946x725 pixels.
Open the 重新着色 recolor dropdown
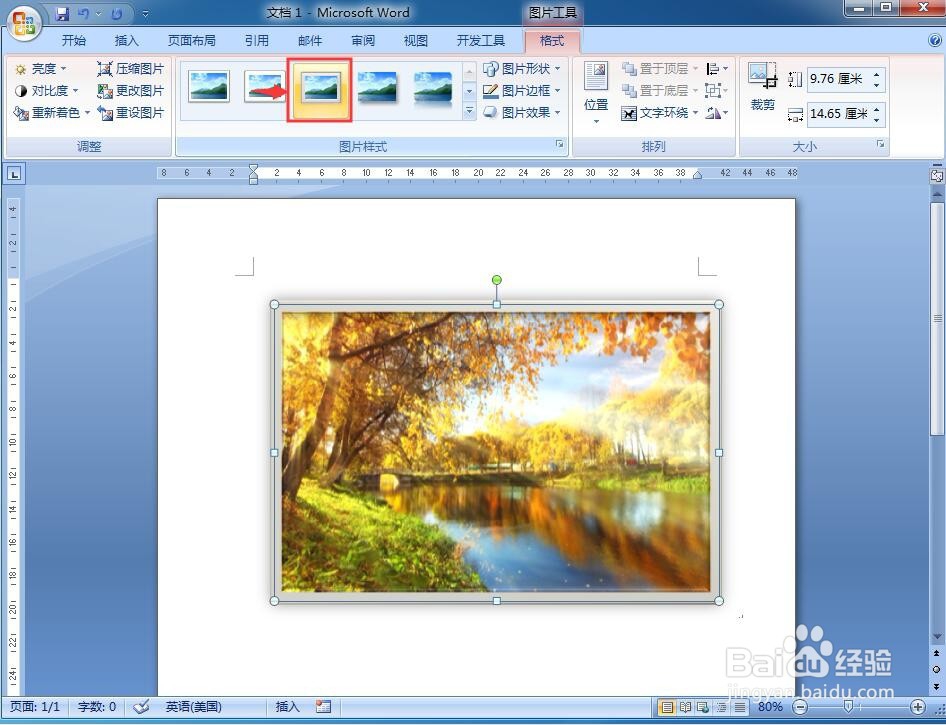click(52, 112)
